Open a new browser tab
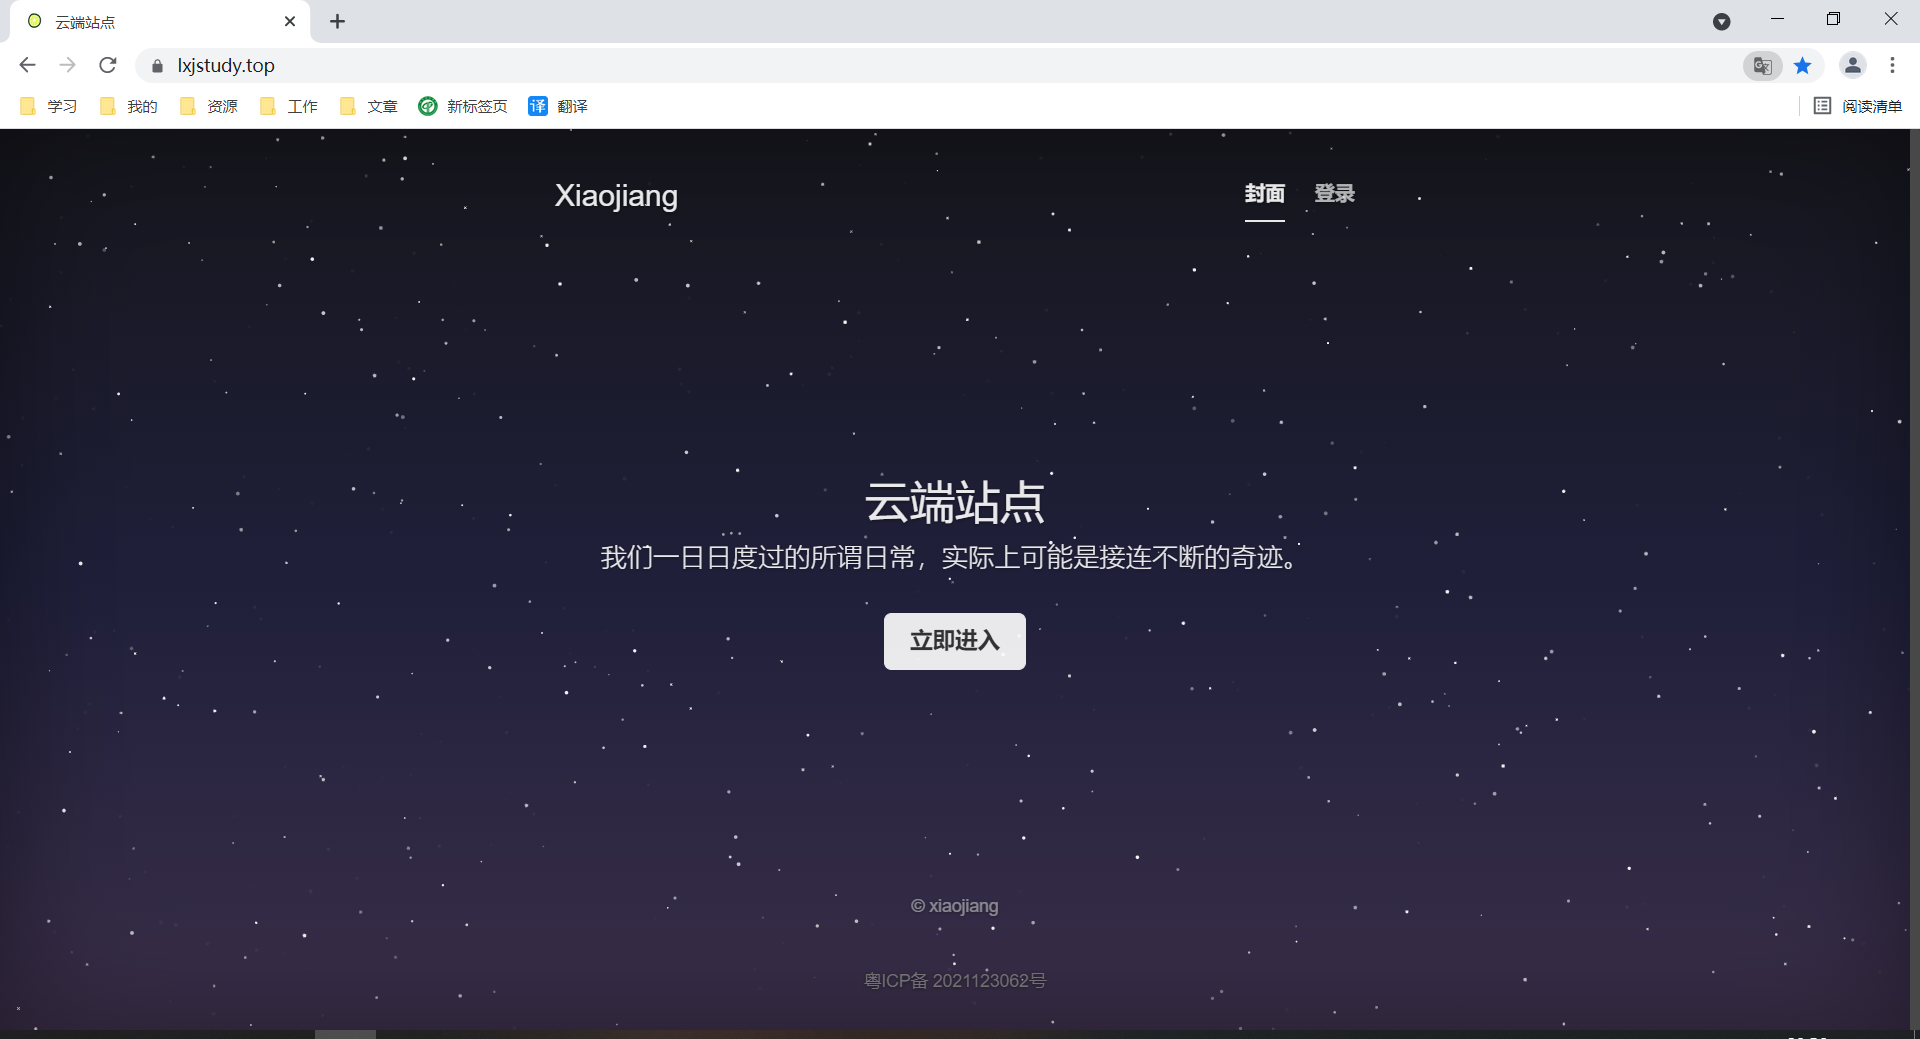 [338, 21]
